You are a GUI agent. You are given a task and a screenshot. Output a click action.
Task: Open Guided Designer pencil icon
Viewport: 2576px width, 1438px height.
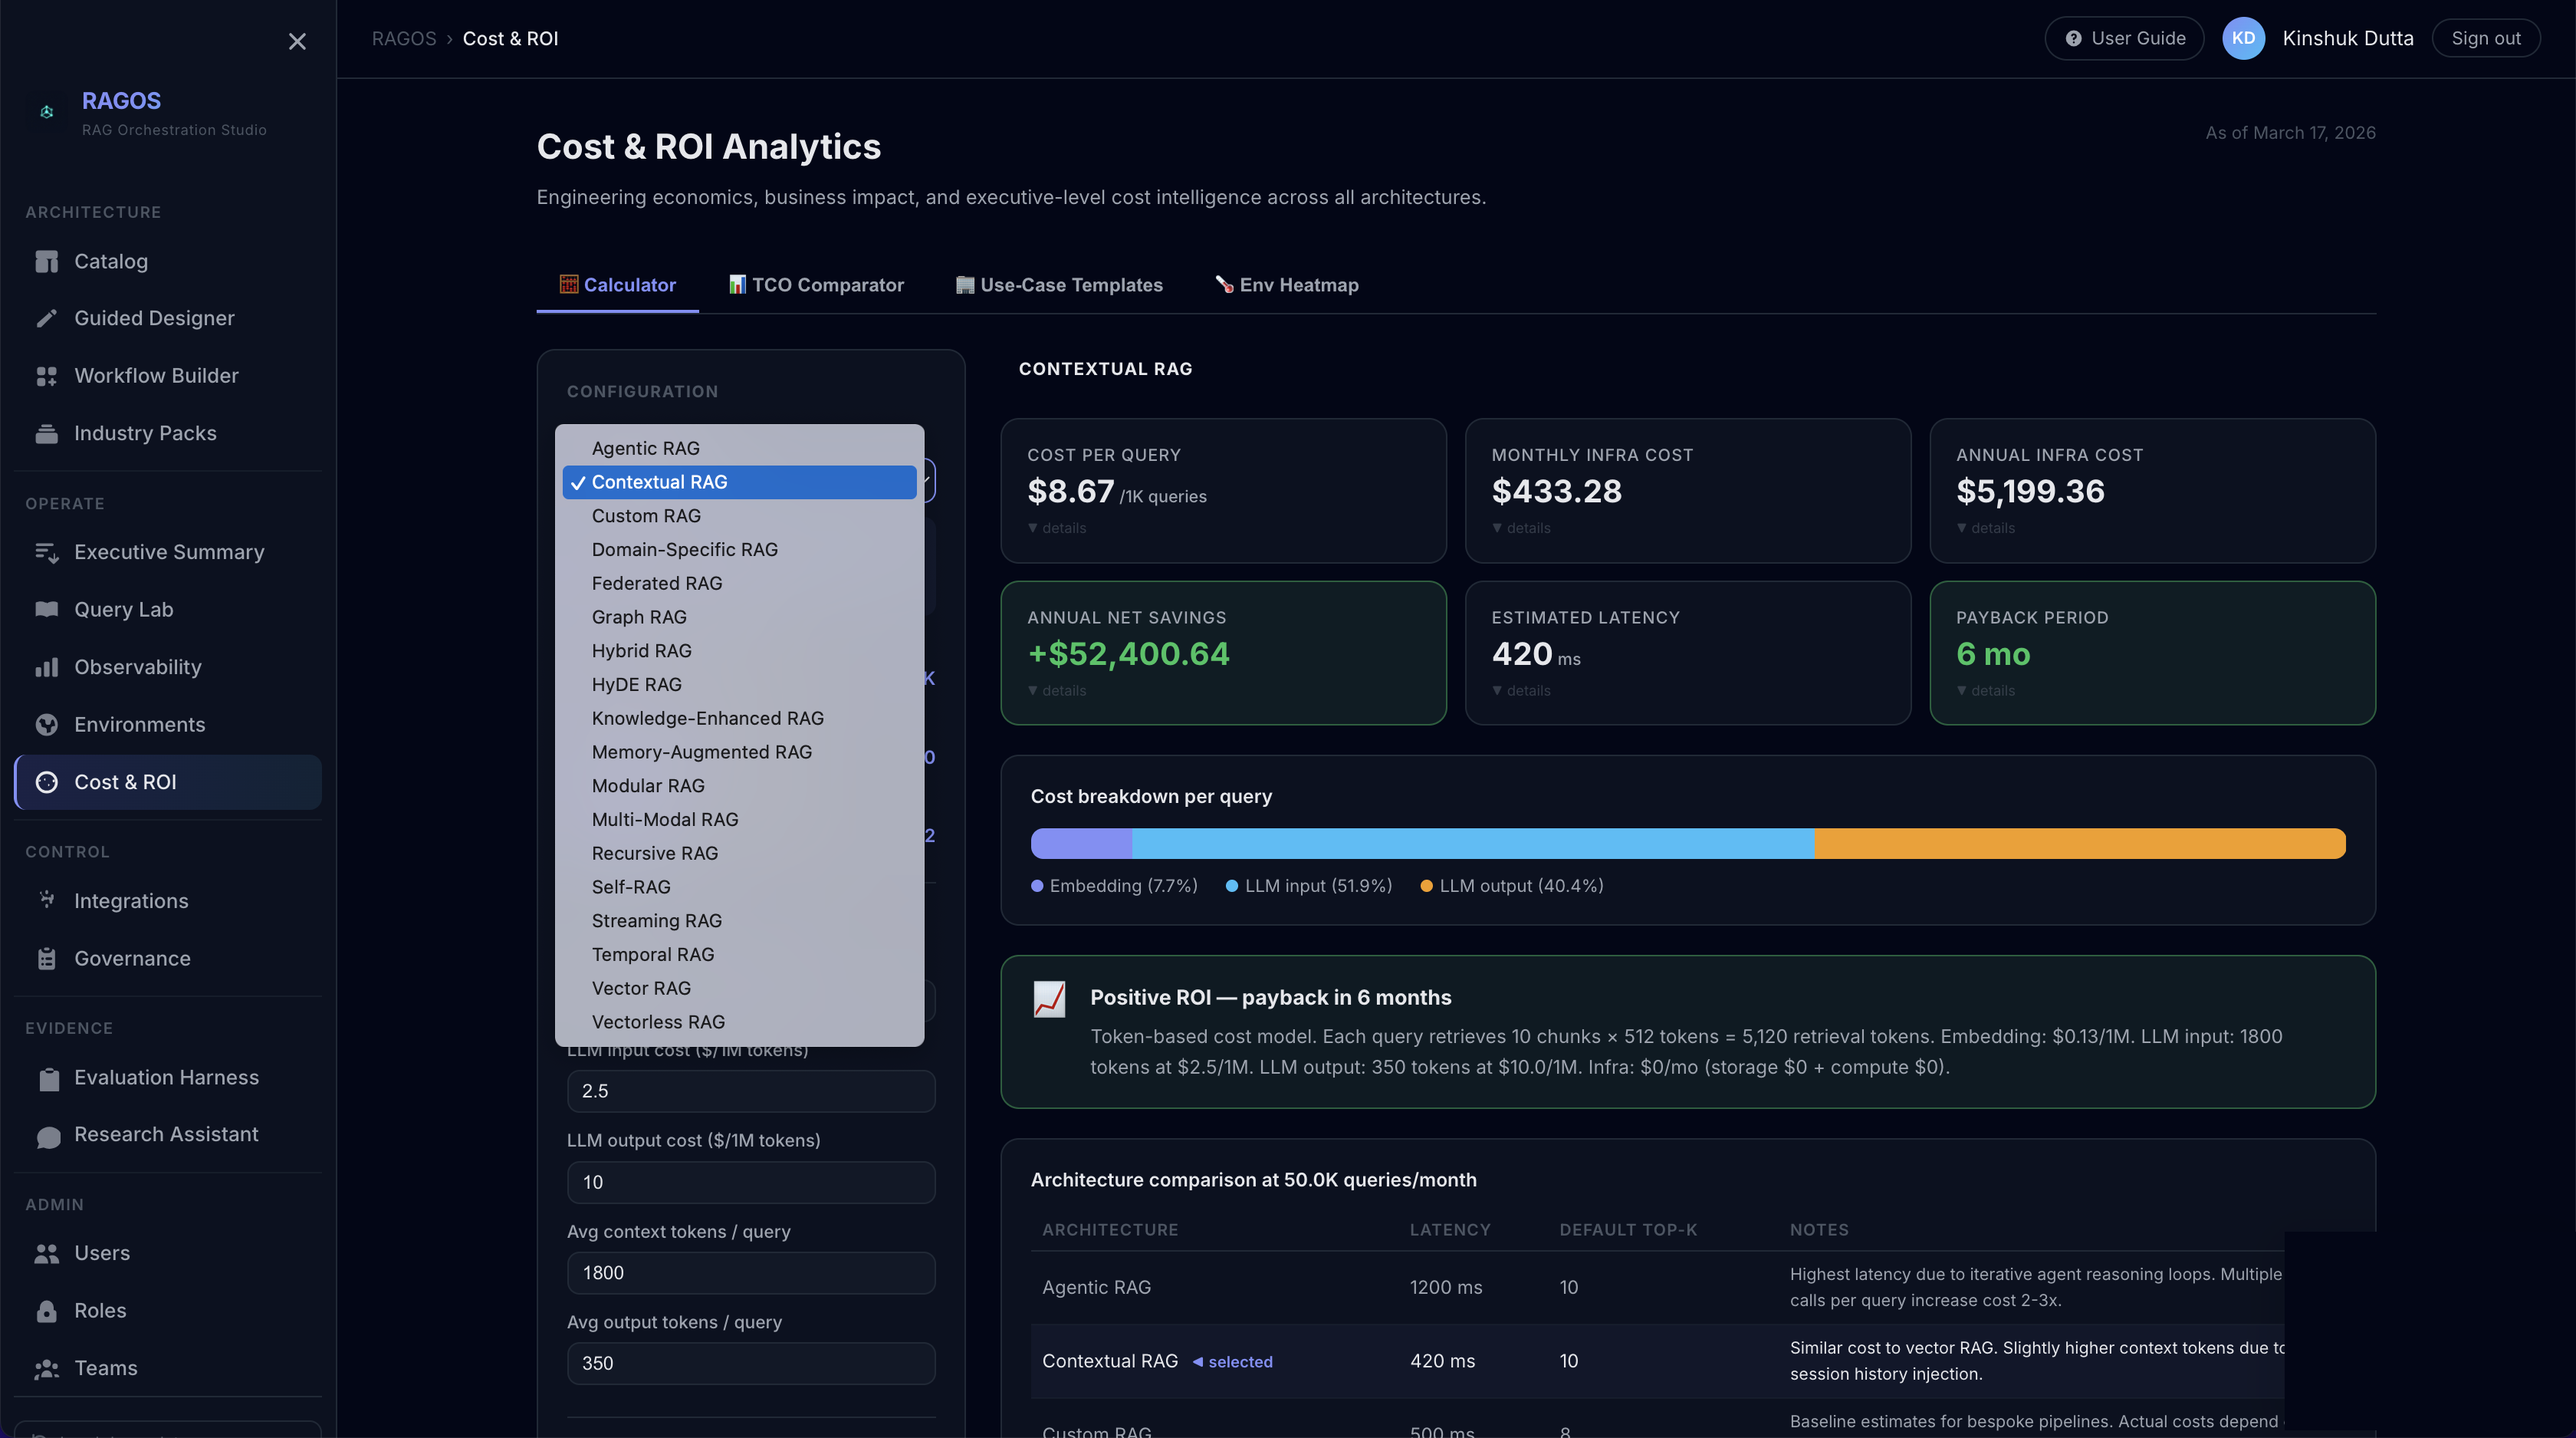pyautogui.click(x=46, y=318)
